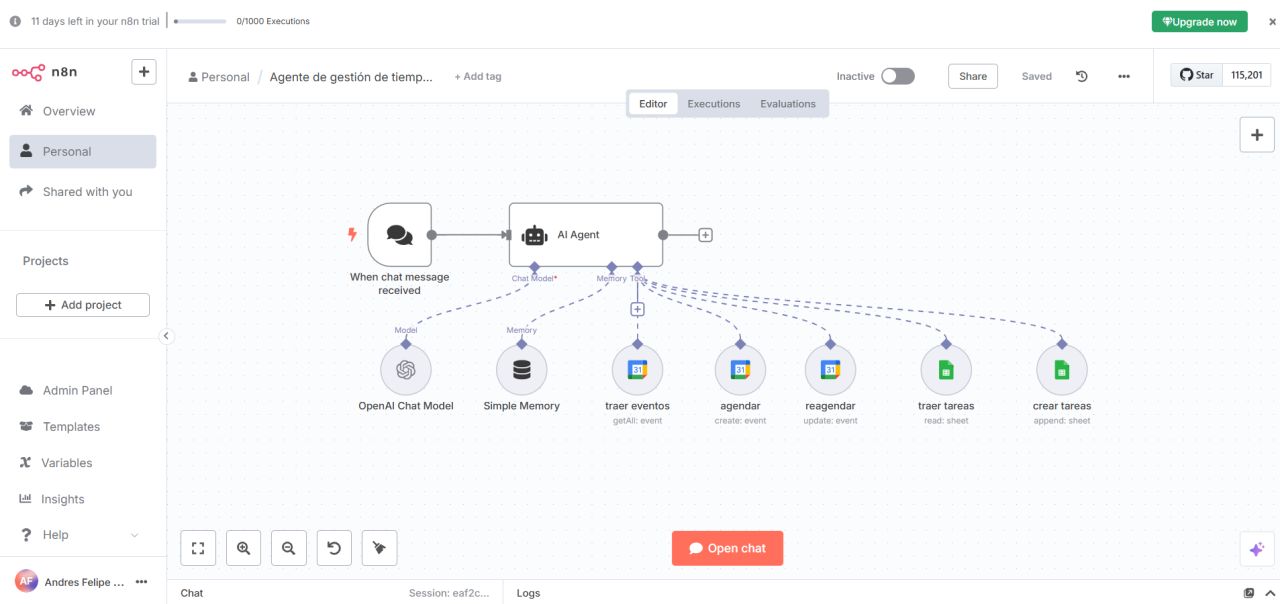The width and height of the screenshot is (1280, 604).
Task: Click Add project
Action: 83,305
